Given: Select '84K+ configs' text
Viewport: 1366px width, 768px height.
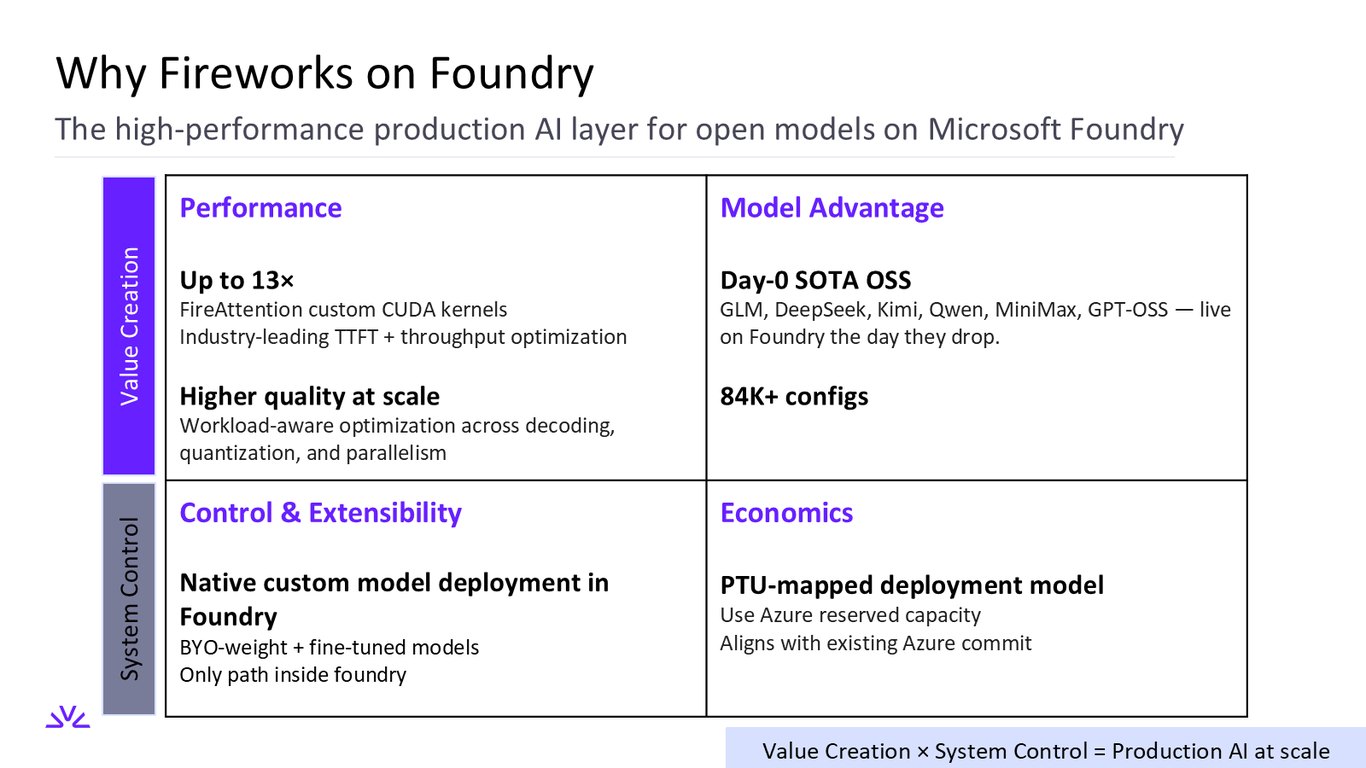Looking at the screenshot, I should click(x=794, y=397).
